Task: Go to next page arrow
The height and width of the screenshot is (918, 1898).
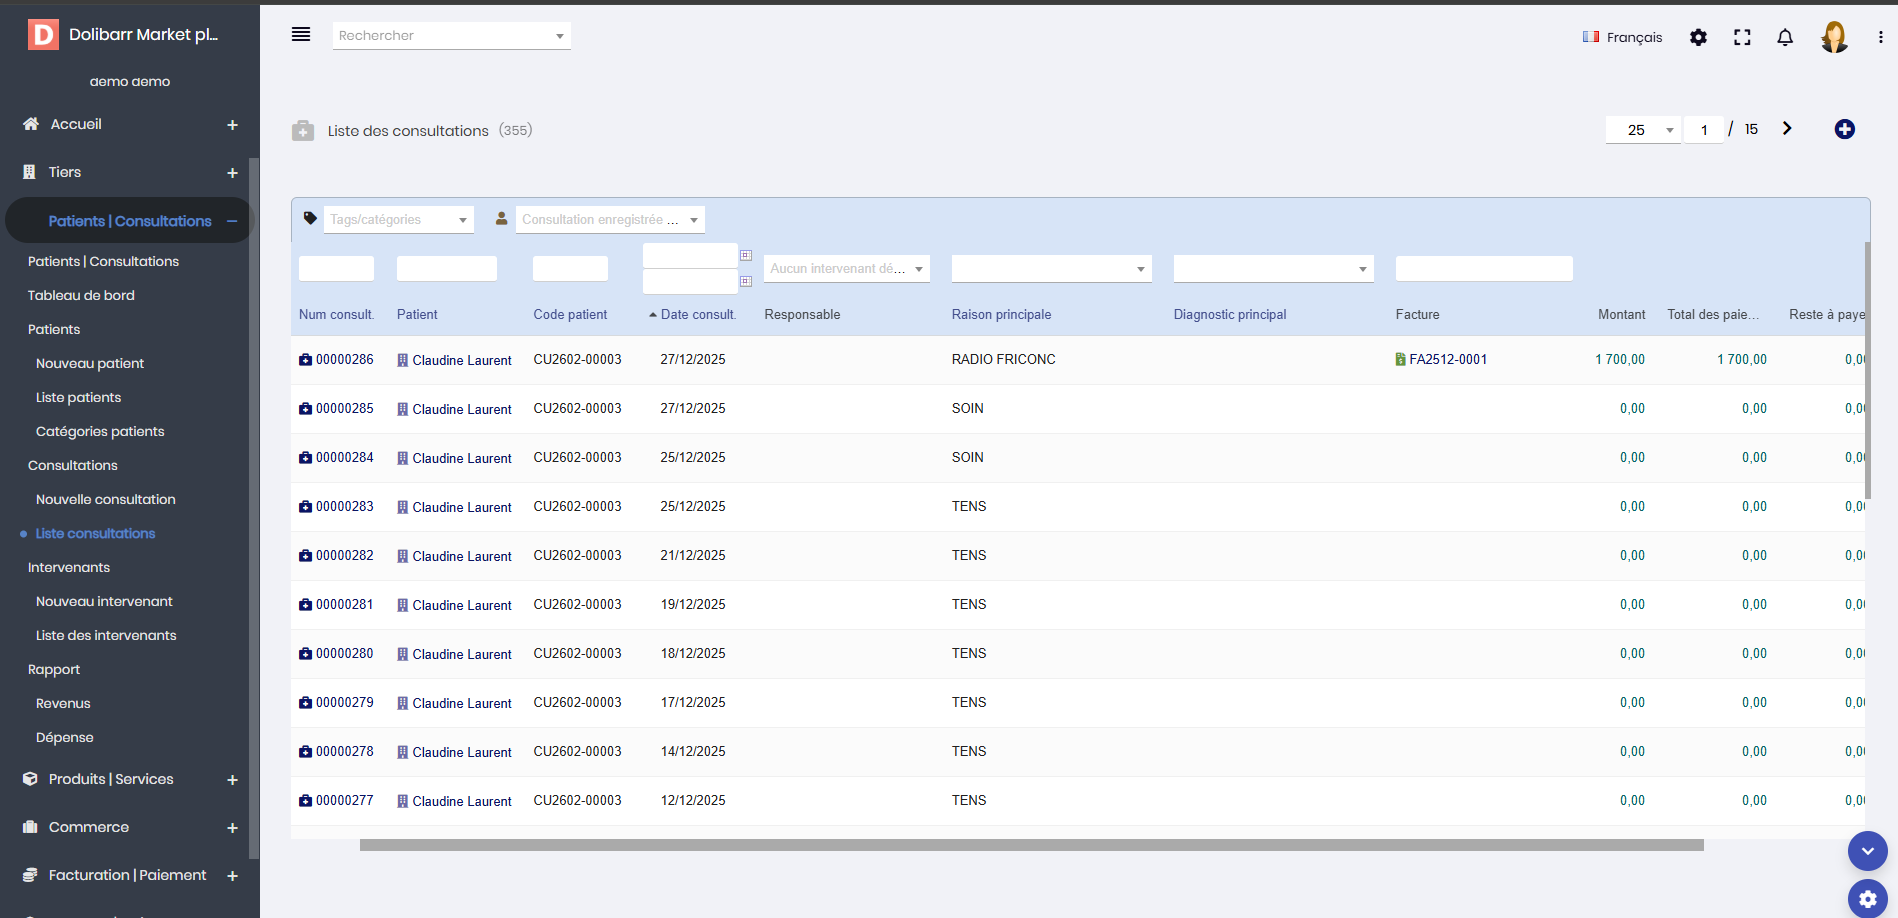Action: click(x=1787, y=129)
